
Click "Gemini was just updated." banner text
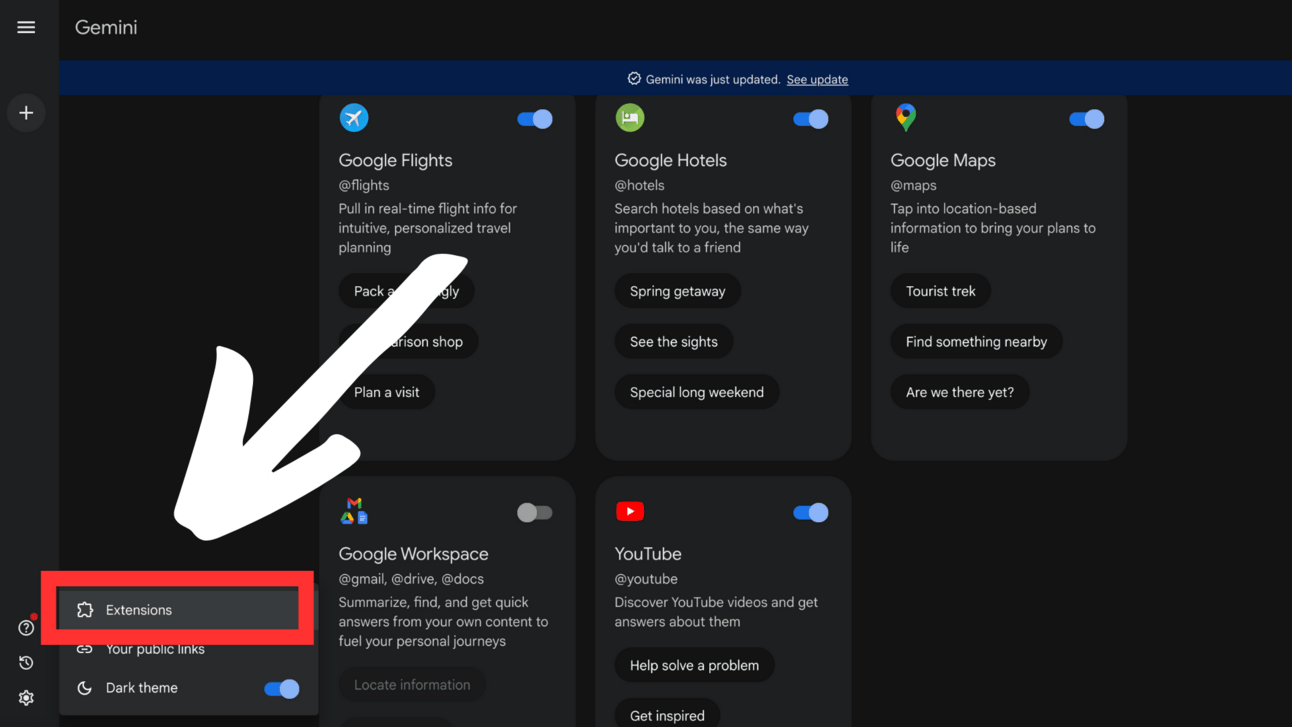pyautogui.click(x=713, y=79)
